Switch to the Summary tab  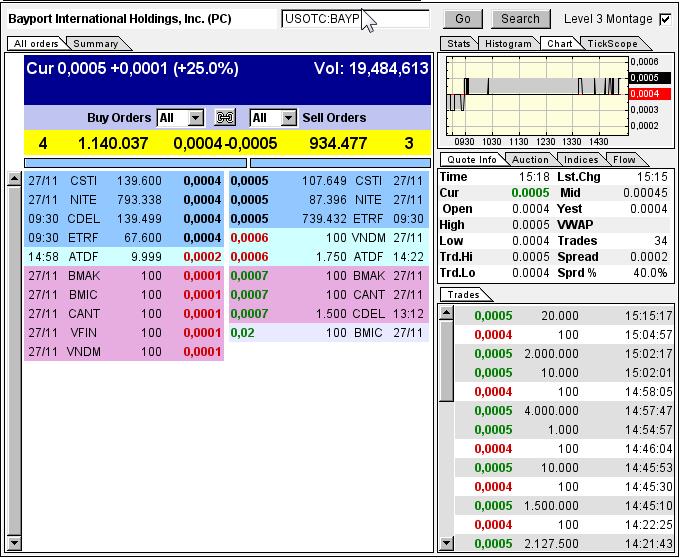(96, 43)
